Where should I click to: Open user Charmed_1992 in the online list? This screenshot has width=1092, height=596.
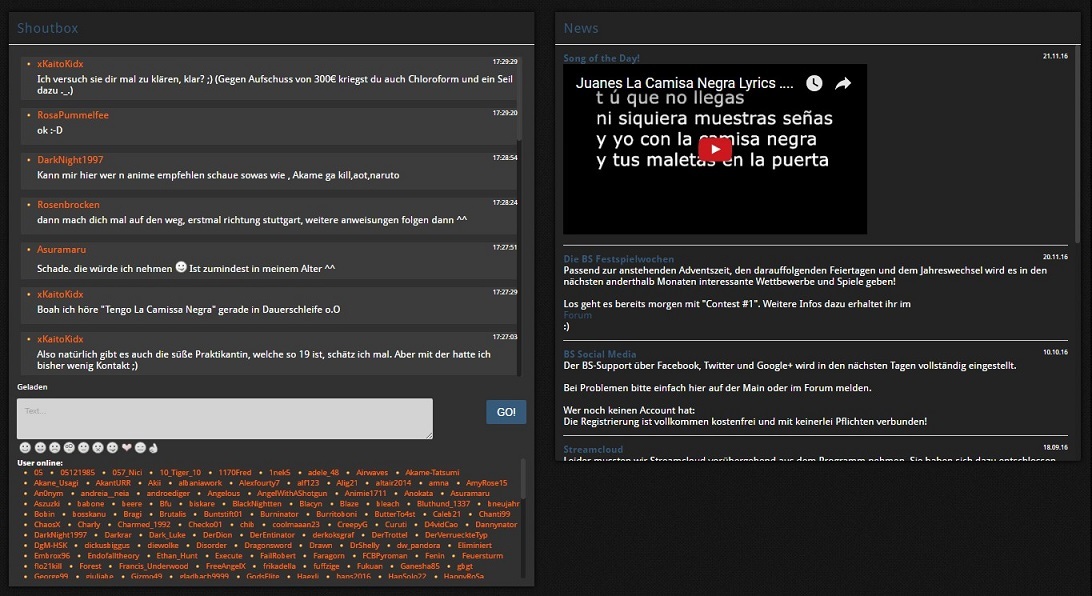[144, 524]
